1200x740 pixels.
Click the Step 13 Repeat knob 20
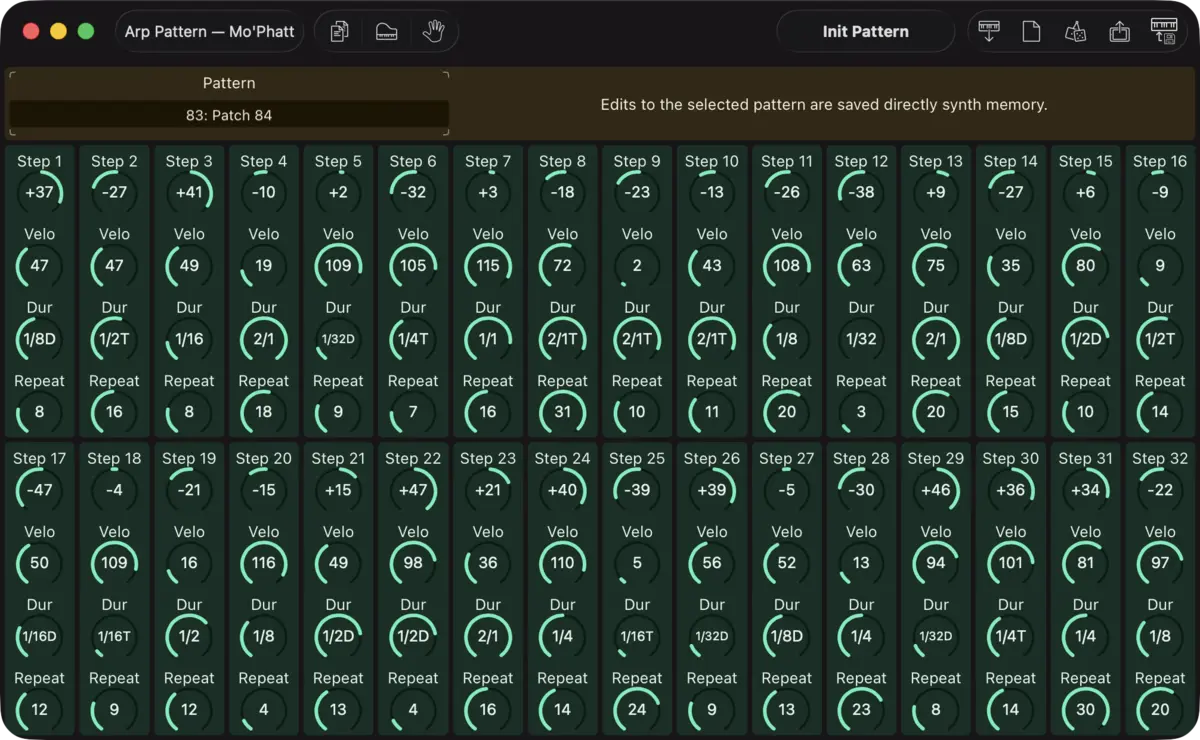pos(936,412)
